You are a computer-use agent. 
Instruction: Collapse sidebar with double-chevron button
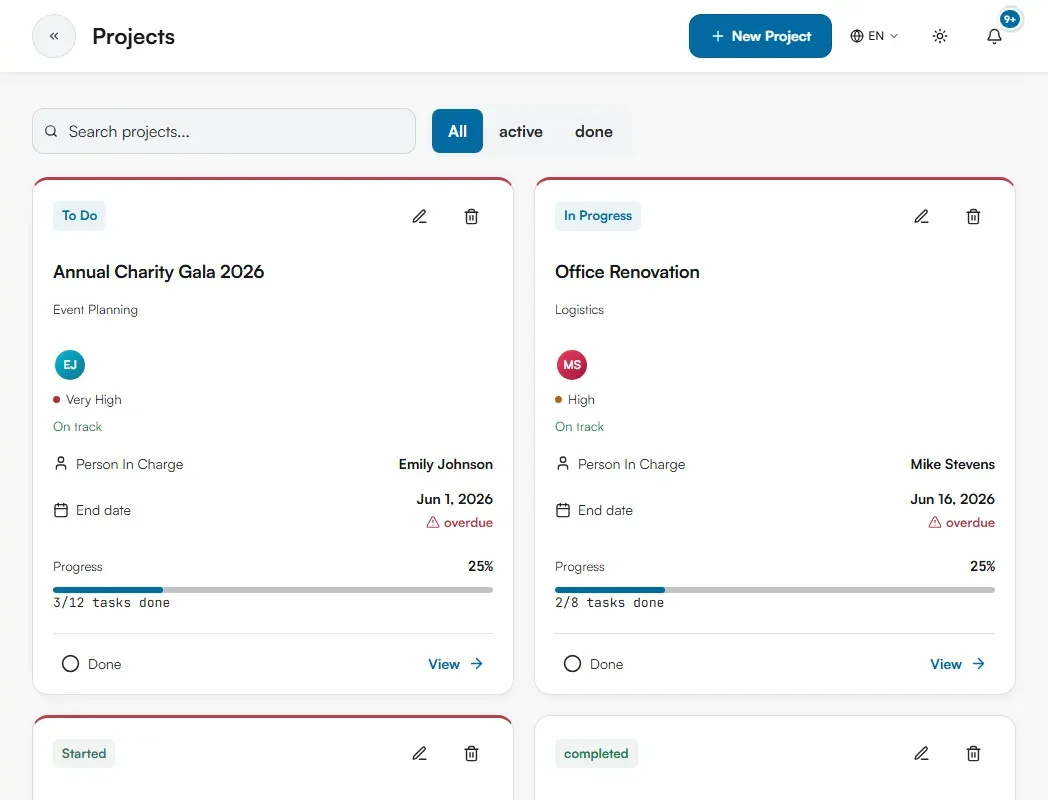click(x=54, y=36)
